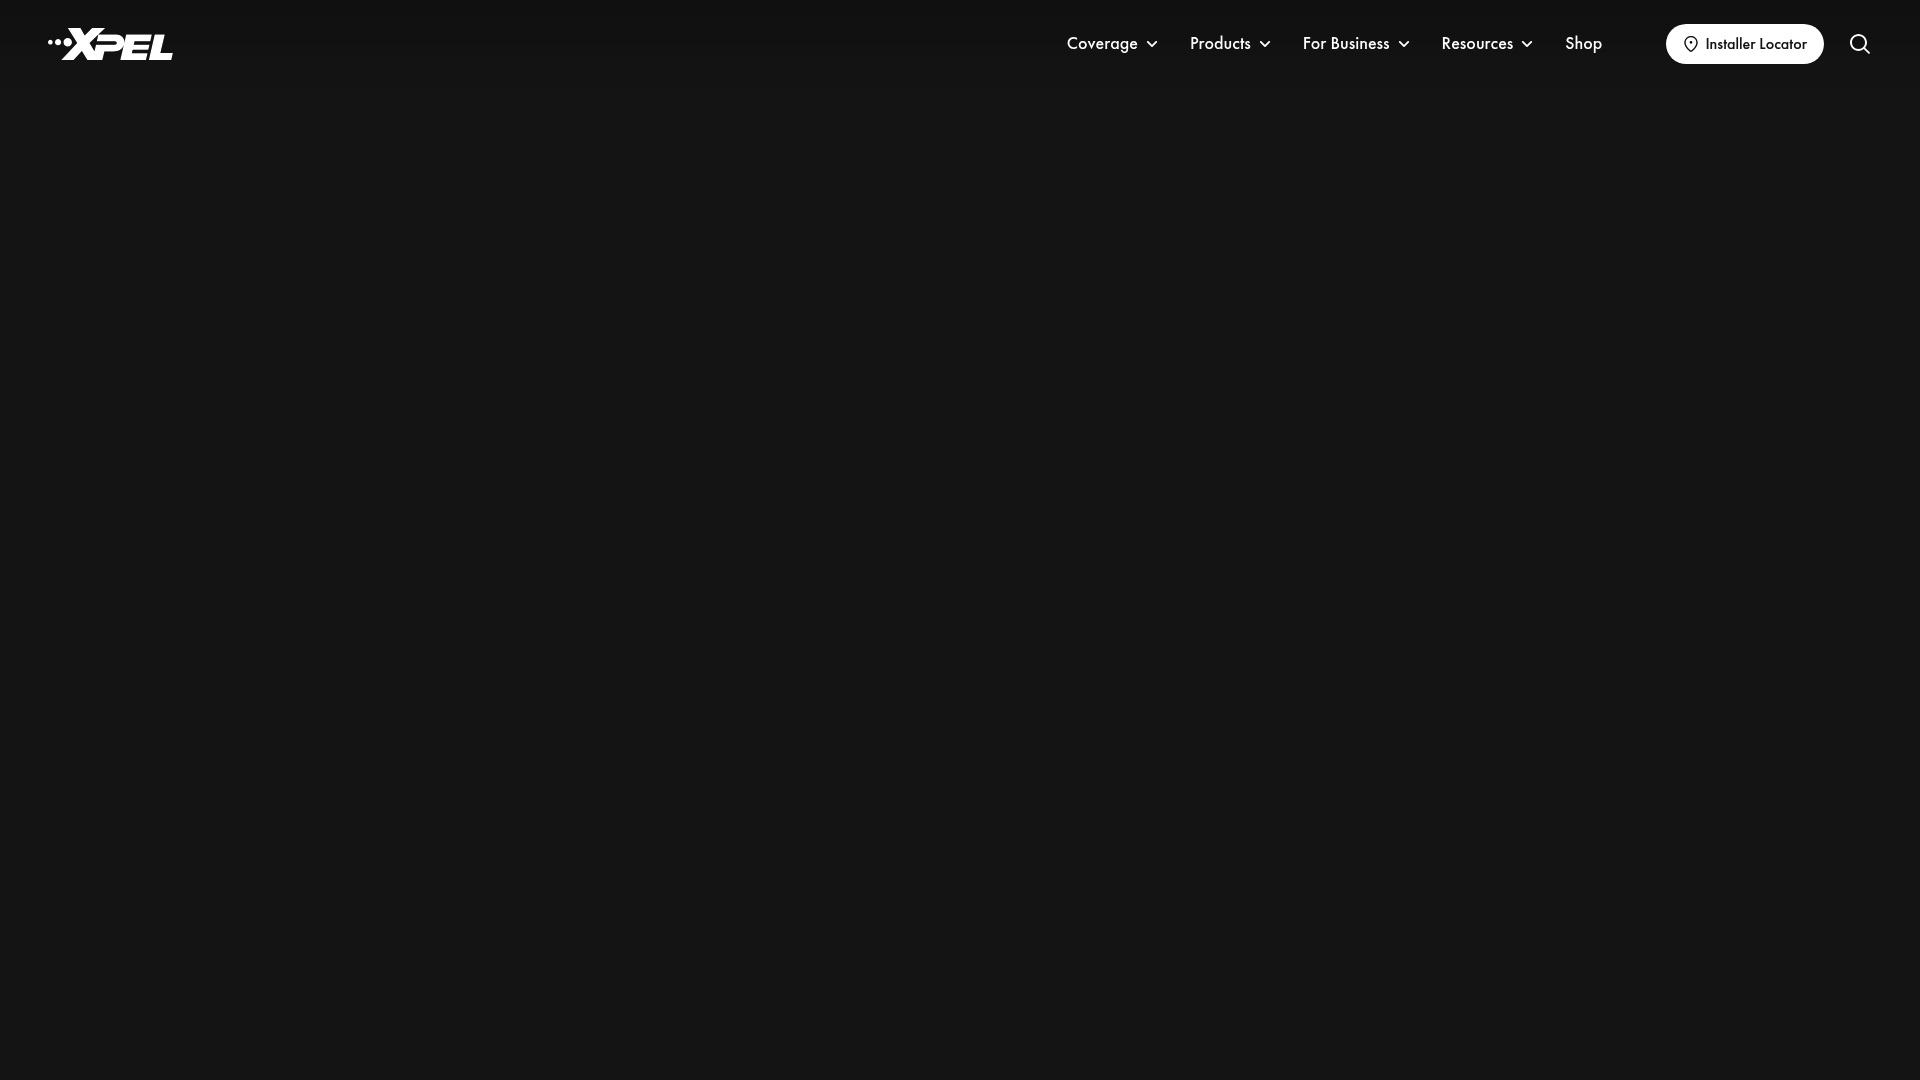Collapse the Coverage chevron arrow
This screenshot has width=1920, height=1080.
[x=1151, y=44]
